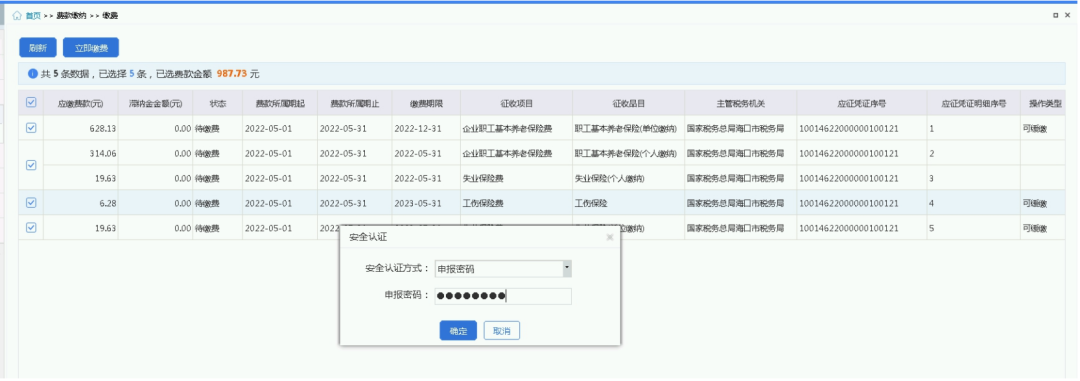The height and width of the screenshot is (381, 1080).
Task: Click the 2022-12-31 deadline cell
Action: click(x=426, y=128)
